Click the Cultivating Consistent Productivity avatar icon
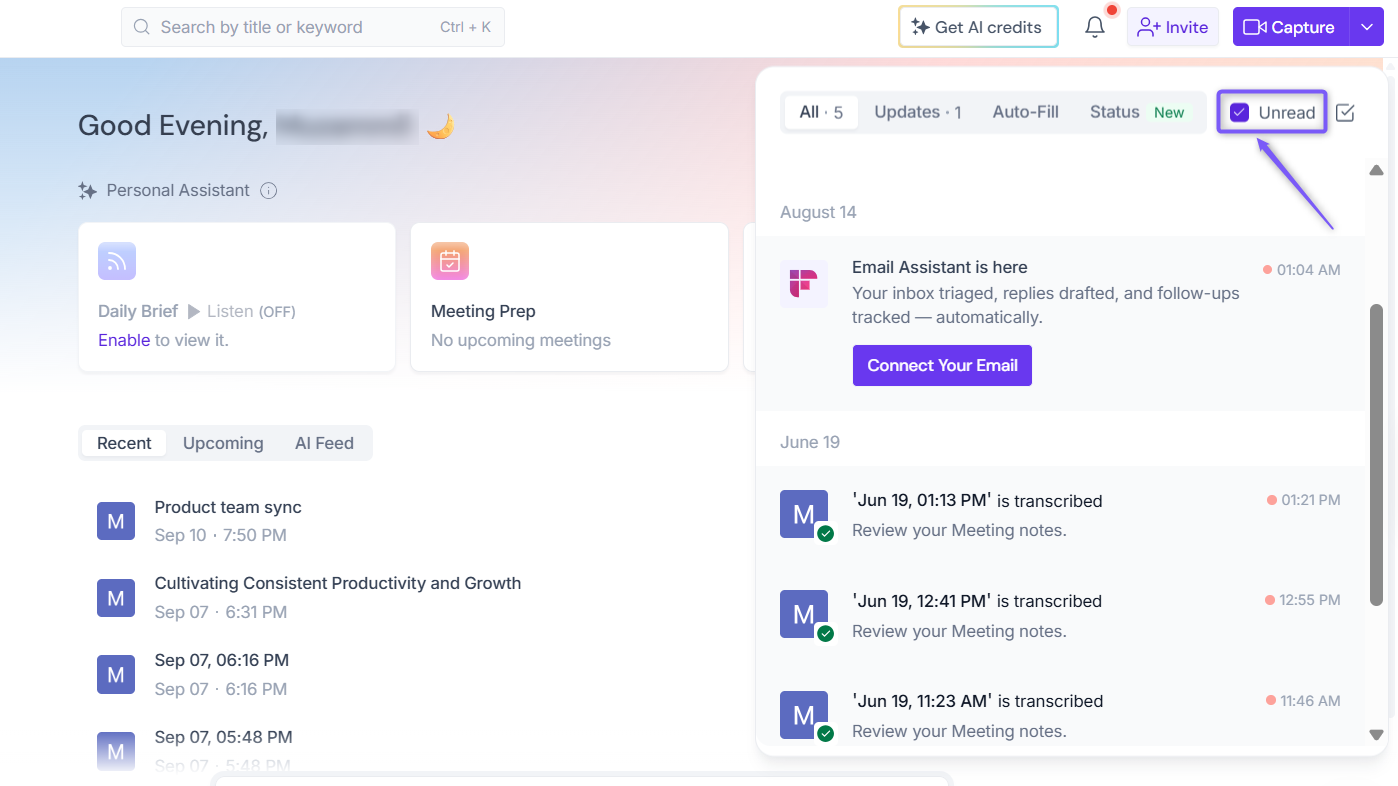The height and width of the screenshot is (786, 1398). [x=116, y=598]
